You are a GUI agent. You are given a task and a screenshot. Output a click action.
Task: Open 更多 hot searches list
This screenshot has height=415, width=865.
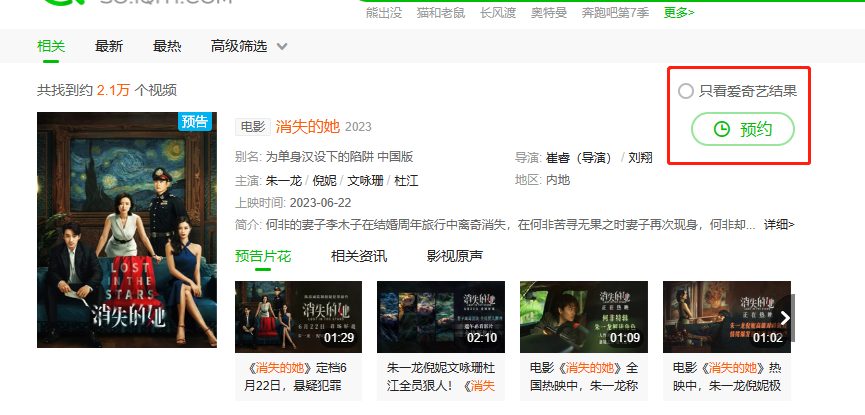678,12
